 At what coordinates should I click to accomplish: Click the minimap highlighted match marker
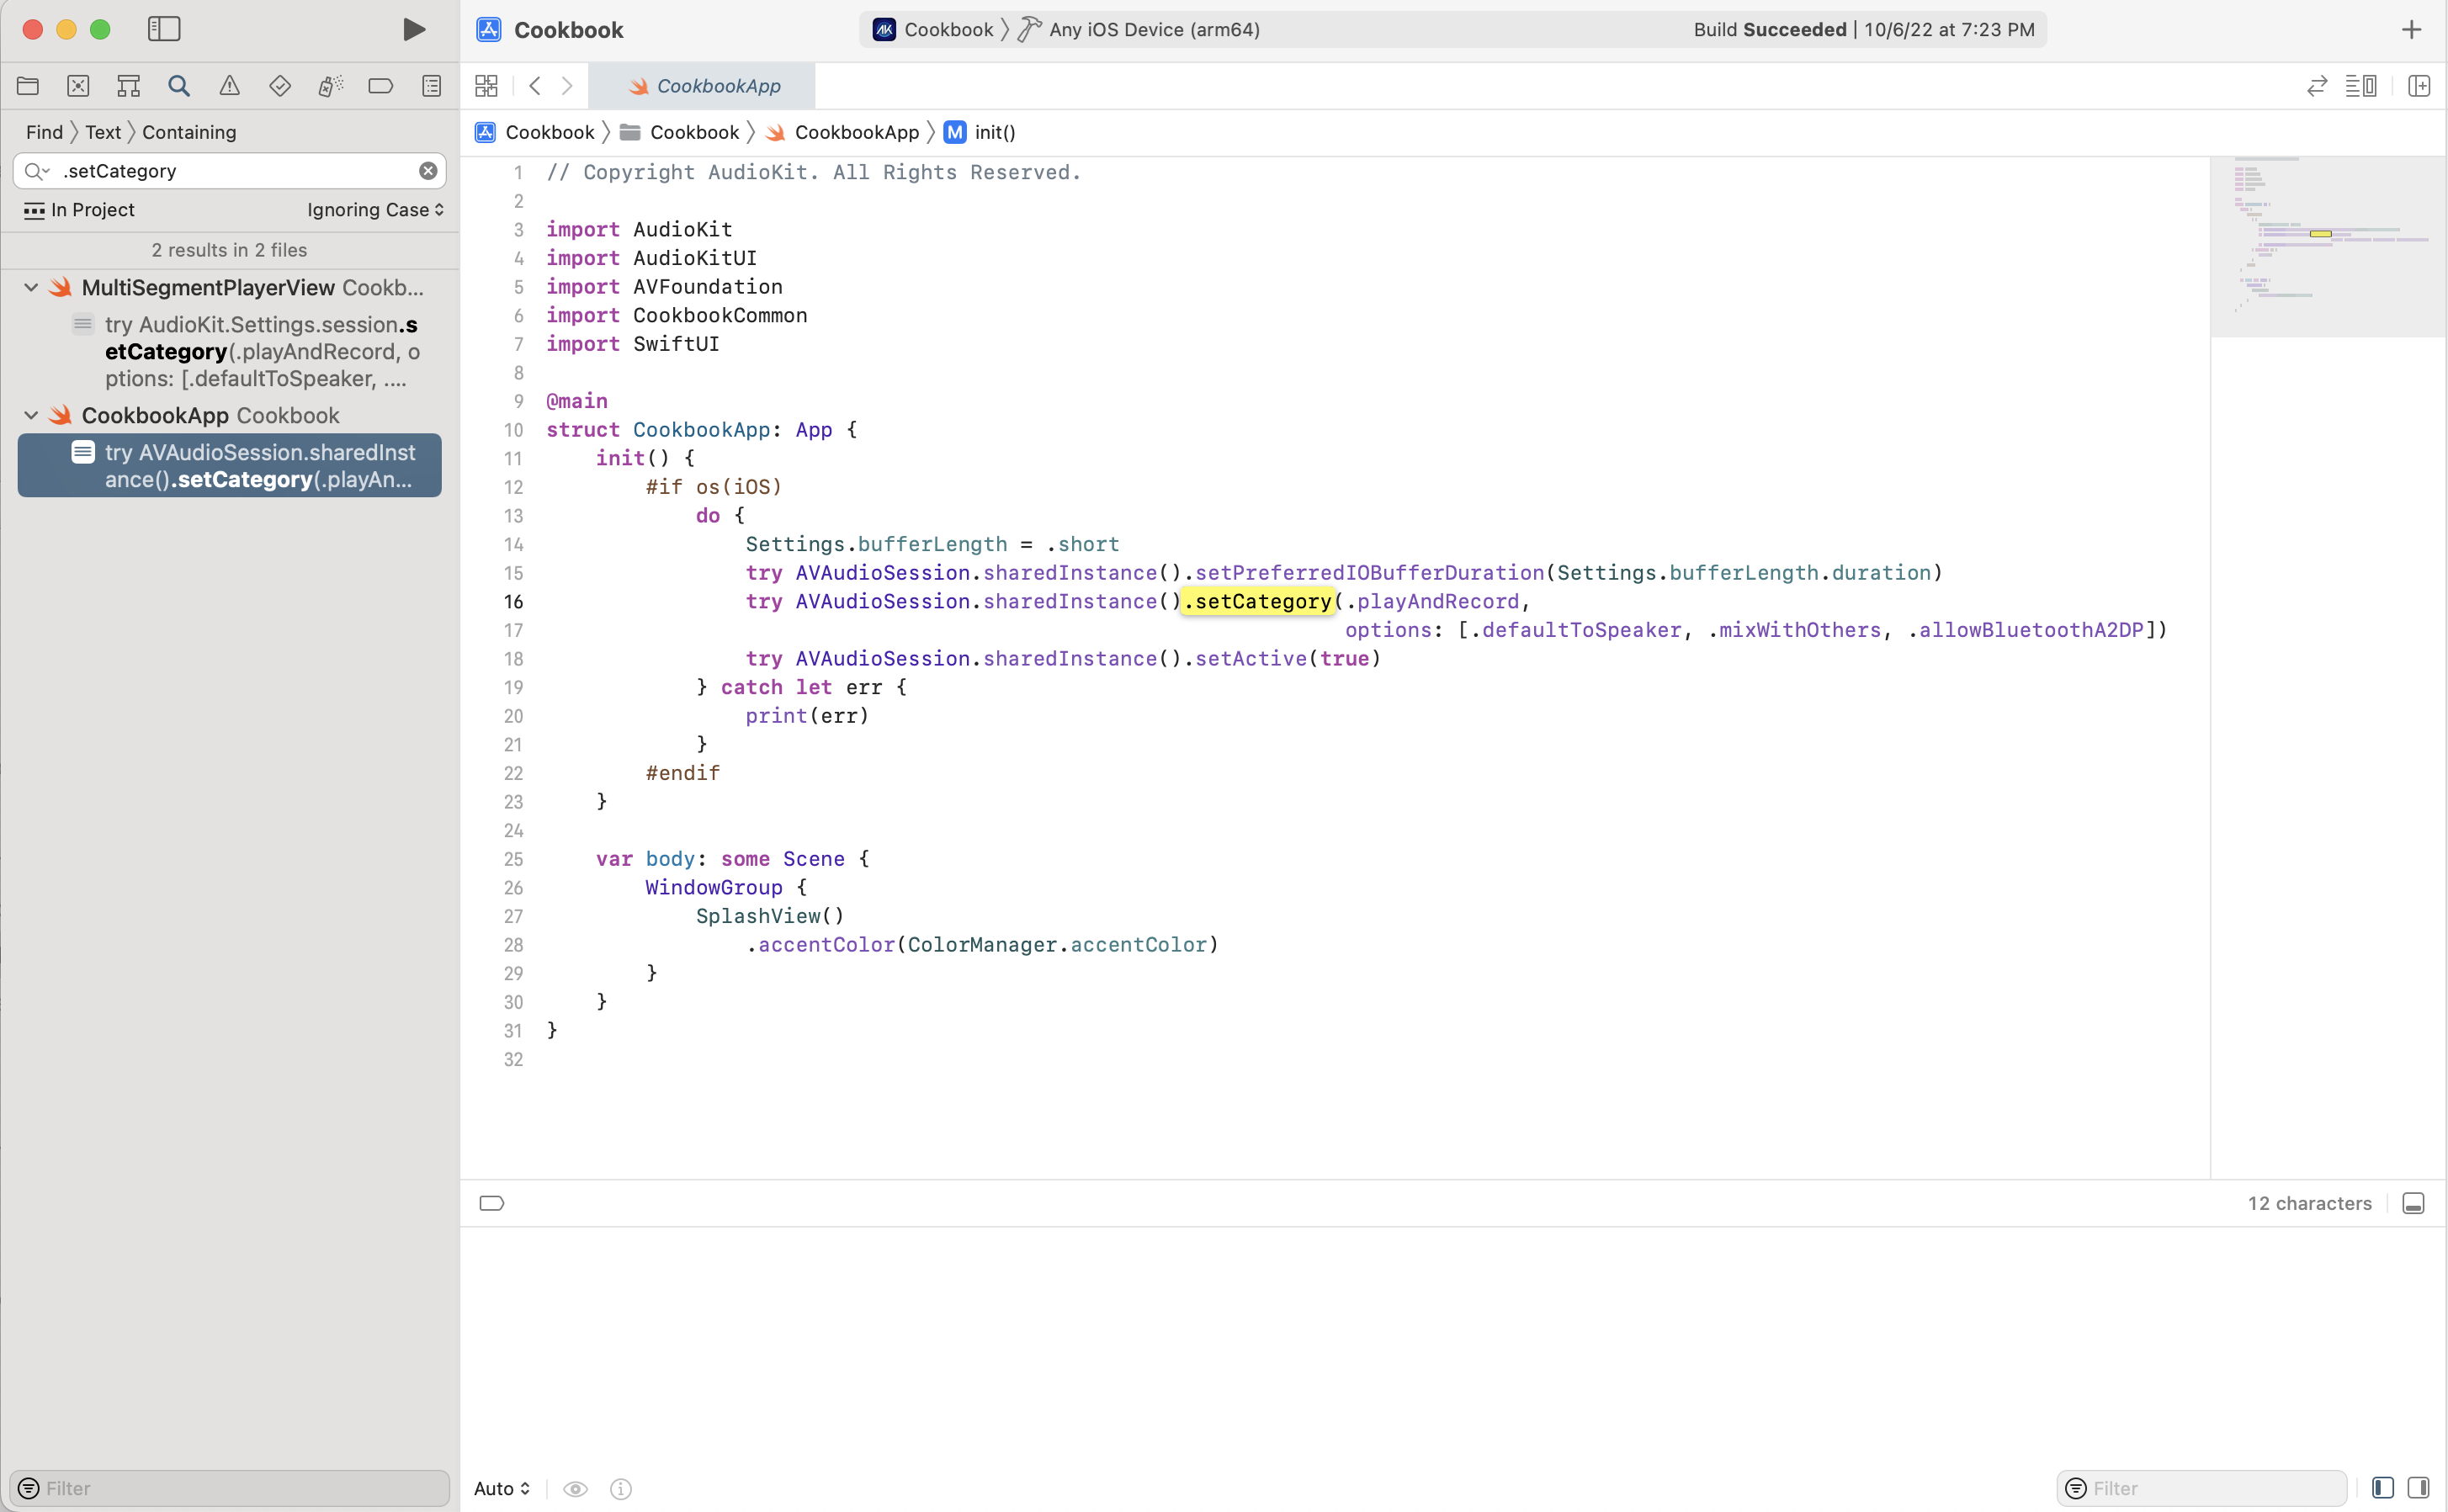pyautogui.click(x=2320, y=233)
